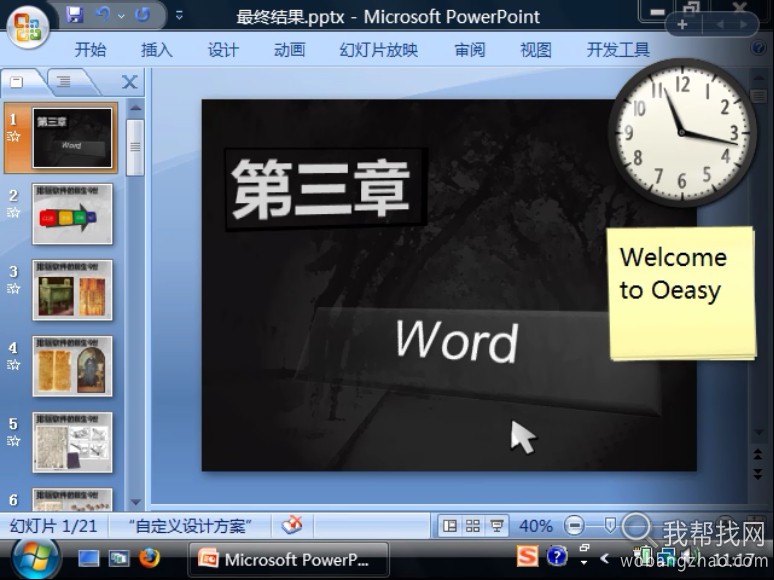
Task: Go to next slide double-arrow button
Action: tap(758, 474)
